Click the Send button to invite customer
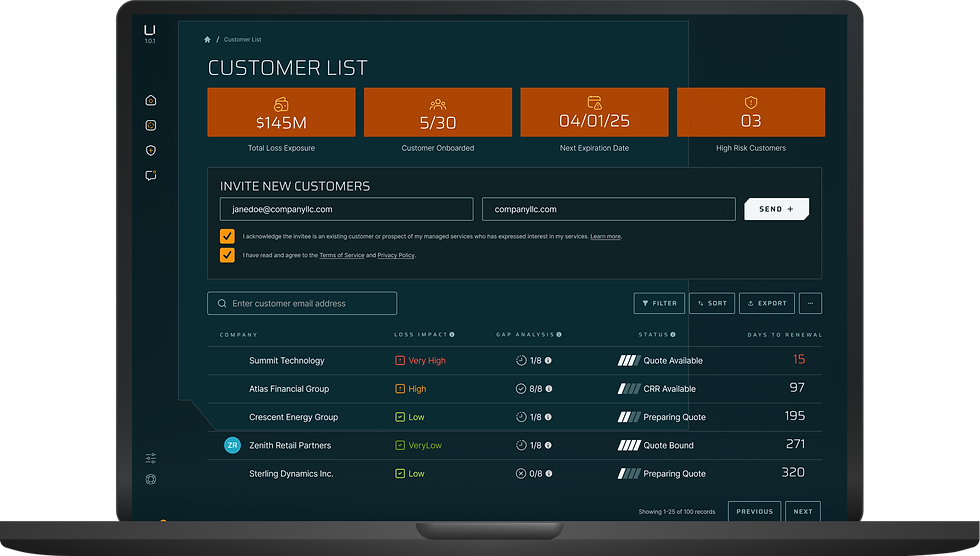 point(776,209)
